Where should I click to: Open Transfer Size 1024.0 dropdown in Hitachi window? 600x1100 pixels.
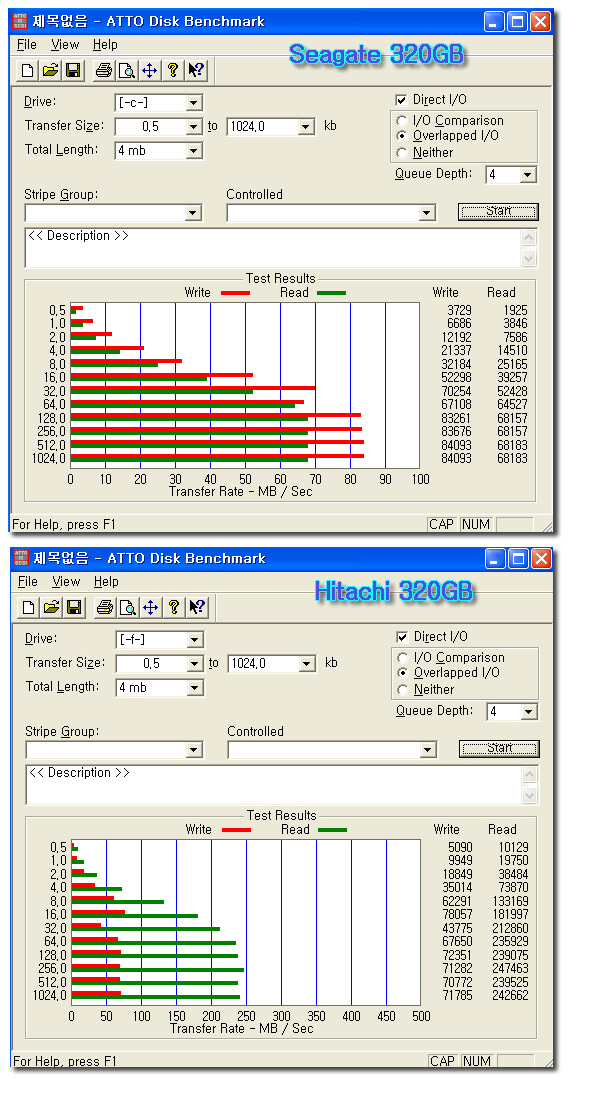(x=307, y=664)
